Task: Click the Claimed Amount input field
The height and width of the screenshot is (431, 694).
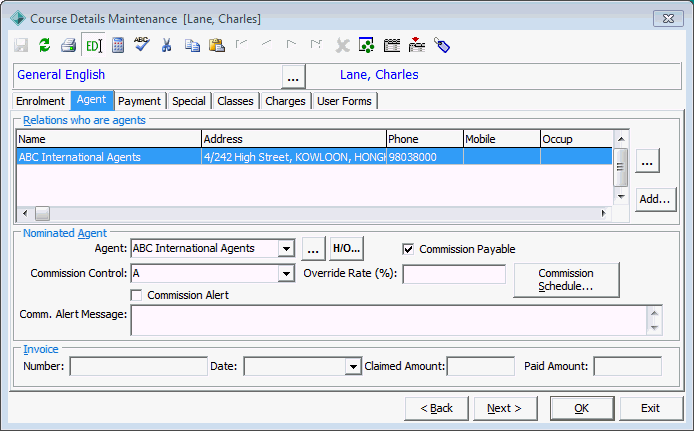Action: pos(481,366)
